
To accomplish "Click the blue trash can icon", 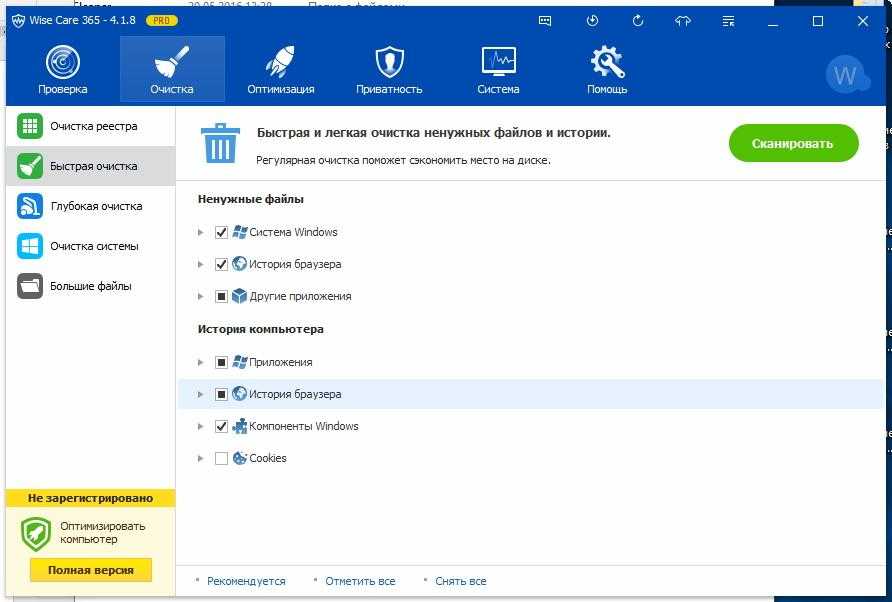I will [220, 143].
